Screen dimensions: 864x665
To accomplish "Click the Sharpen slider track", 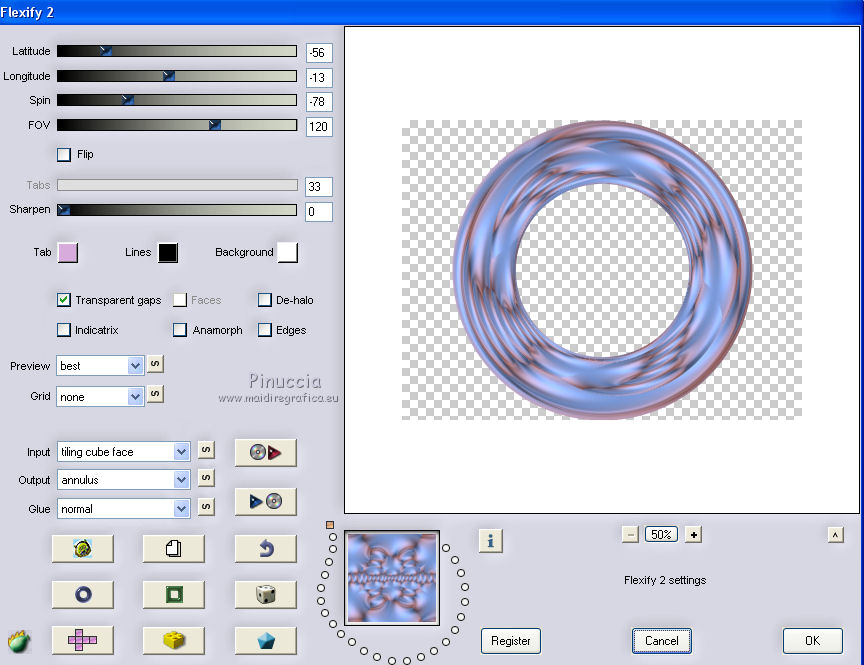I will (x=177, y=210).
